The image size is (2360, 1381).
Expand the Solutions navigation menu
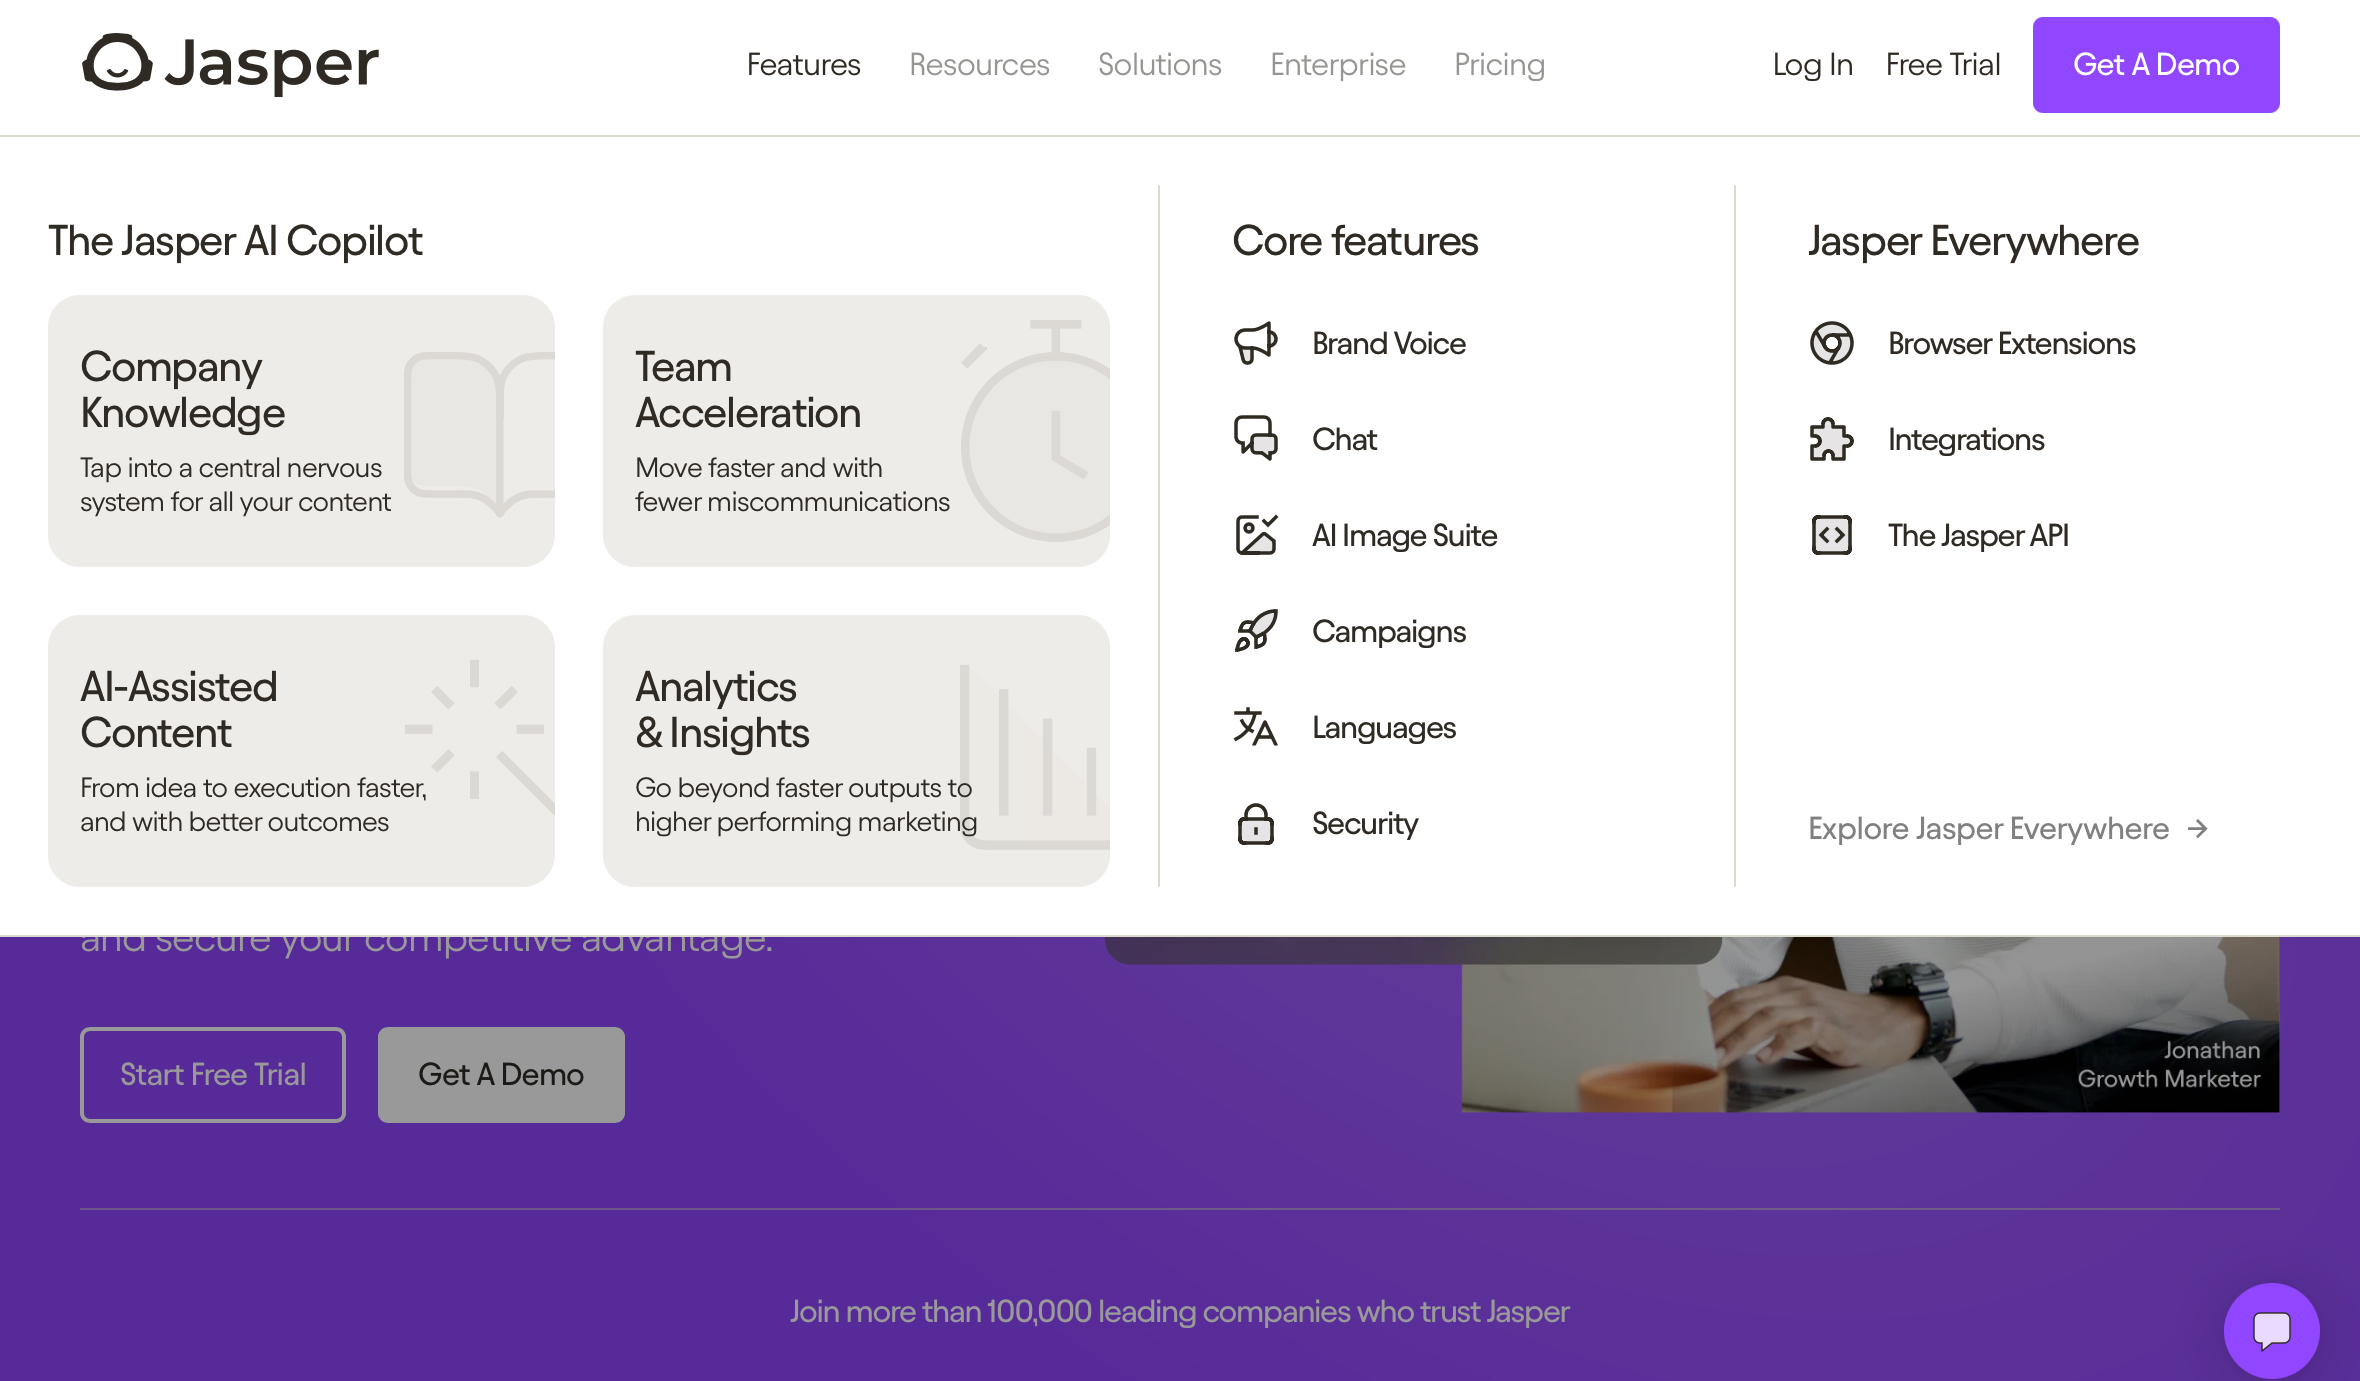point(1159,65)
